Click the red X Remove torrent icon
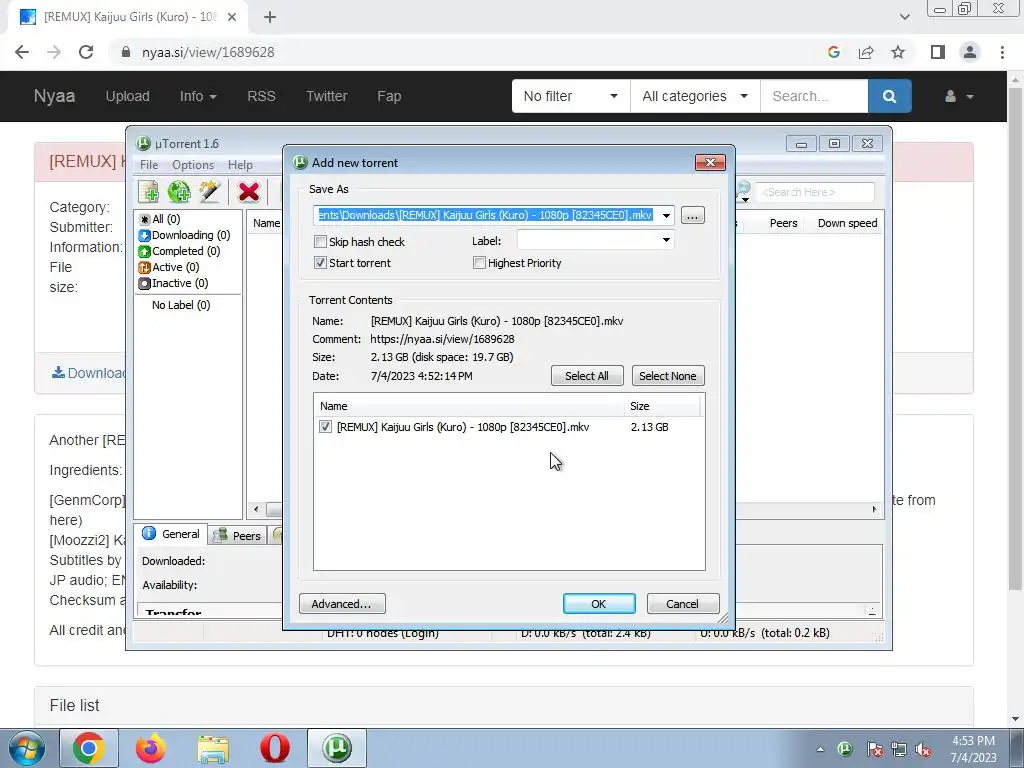This screenshot has width=1024, height=768. (x=249, y=192)
